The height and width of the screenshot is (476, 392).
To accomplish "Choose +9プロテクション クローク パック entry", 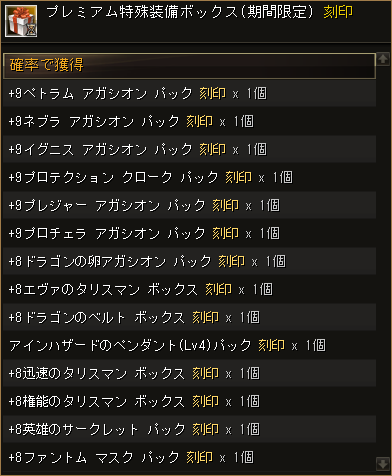I will [189, 177].
